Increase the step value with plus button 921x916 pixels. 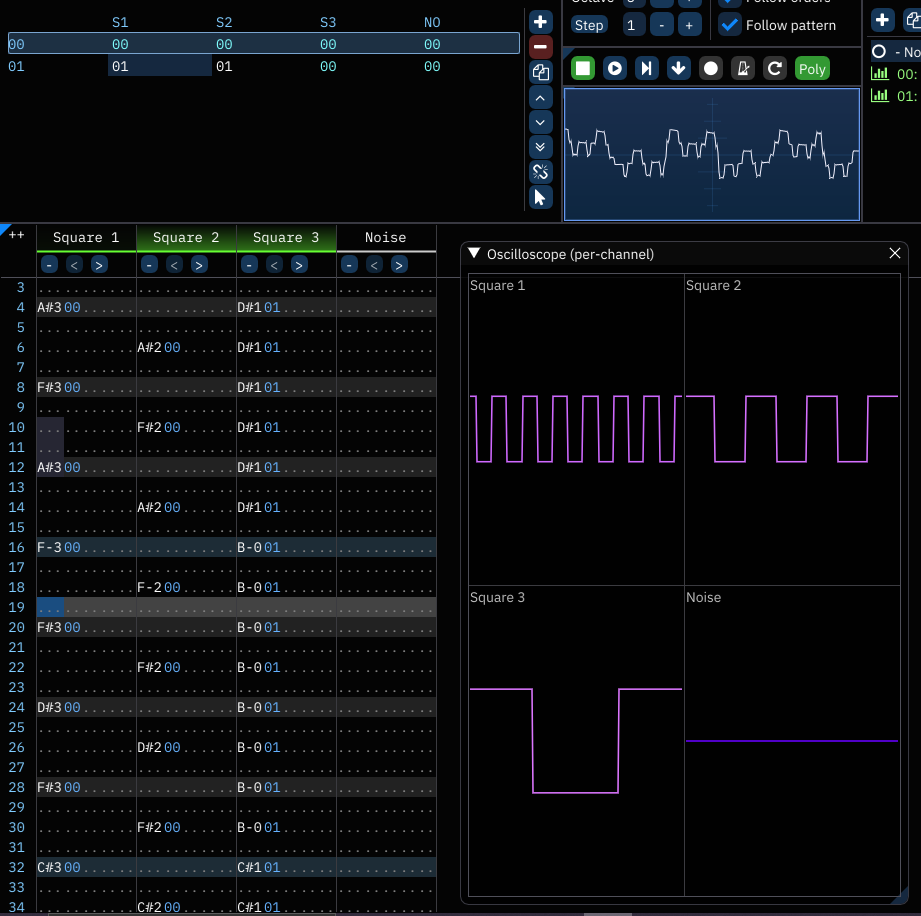point(689,25)
